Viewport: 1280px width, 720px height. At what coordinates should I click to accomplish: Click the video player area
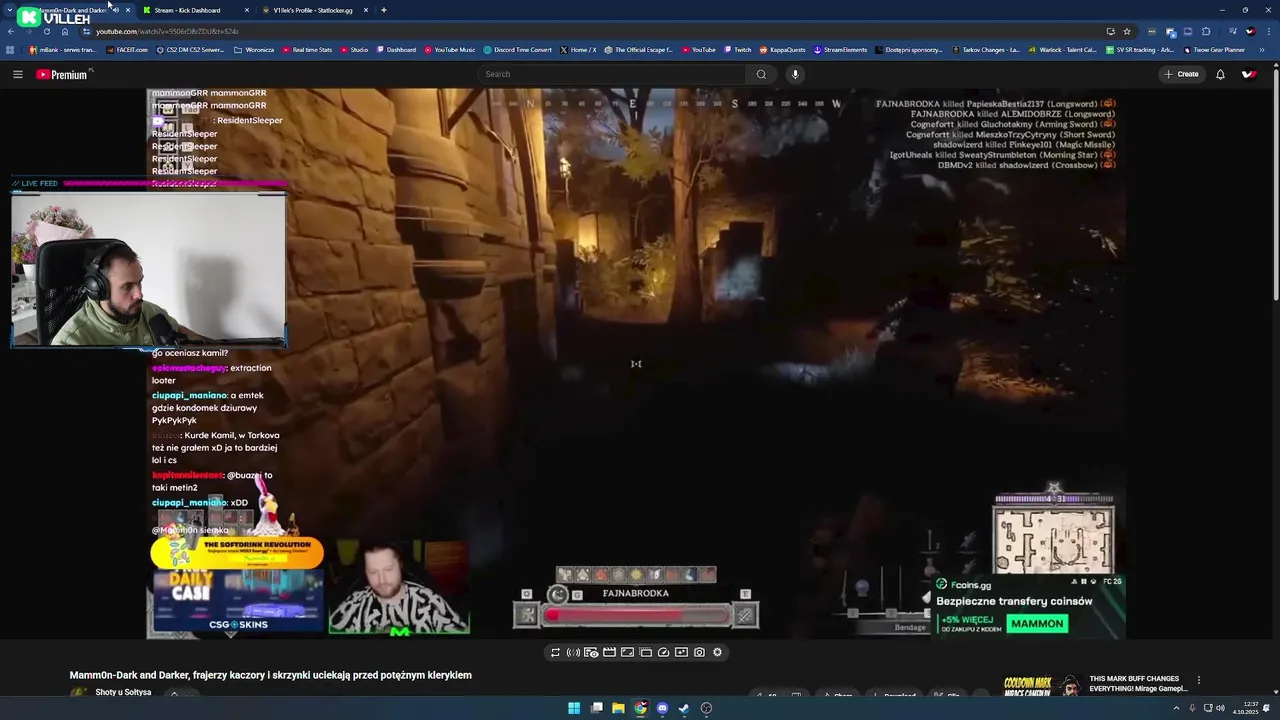pos(636,364)
